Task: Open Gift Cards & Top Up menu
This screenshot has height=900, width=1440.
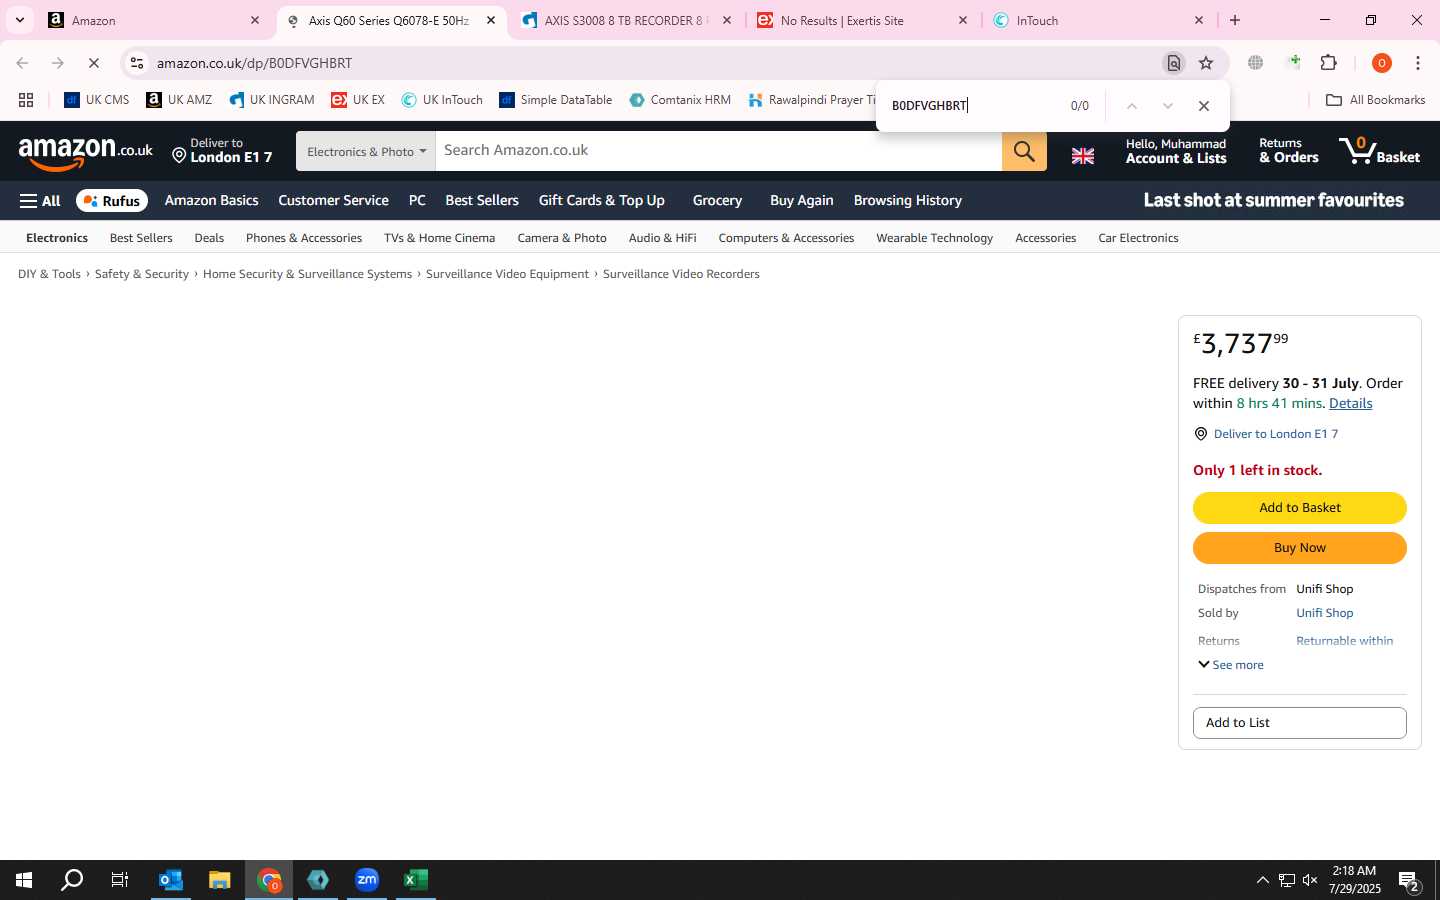Action: pyautogui.click(x=602, y=201)
